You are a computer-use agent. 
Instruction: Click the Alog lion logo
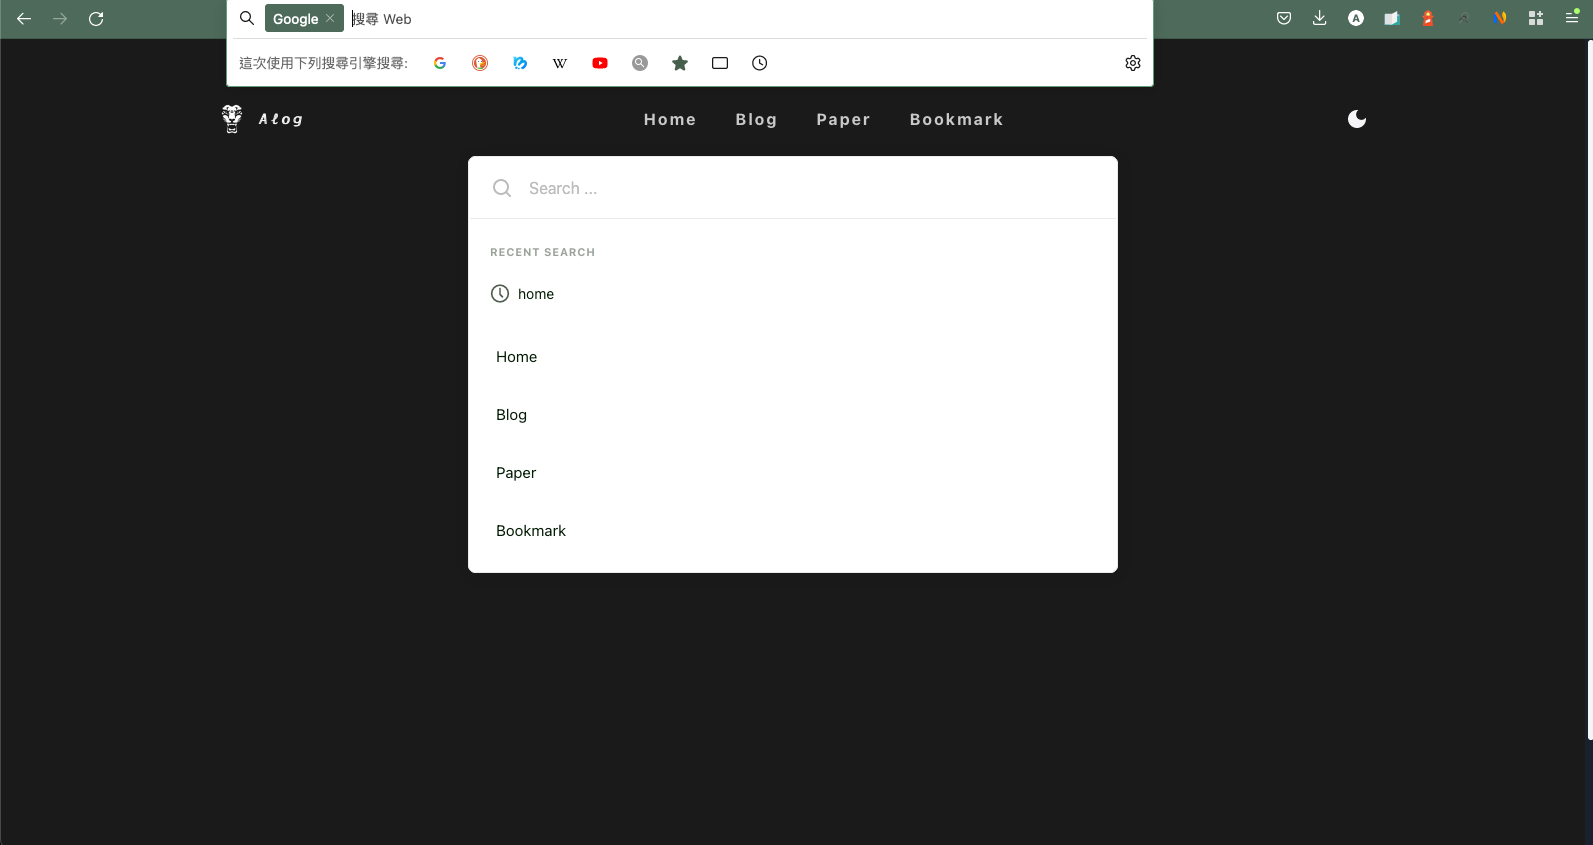tap(232, 119)
